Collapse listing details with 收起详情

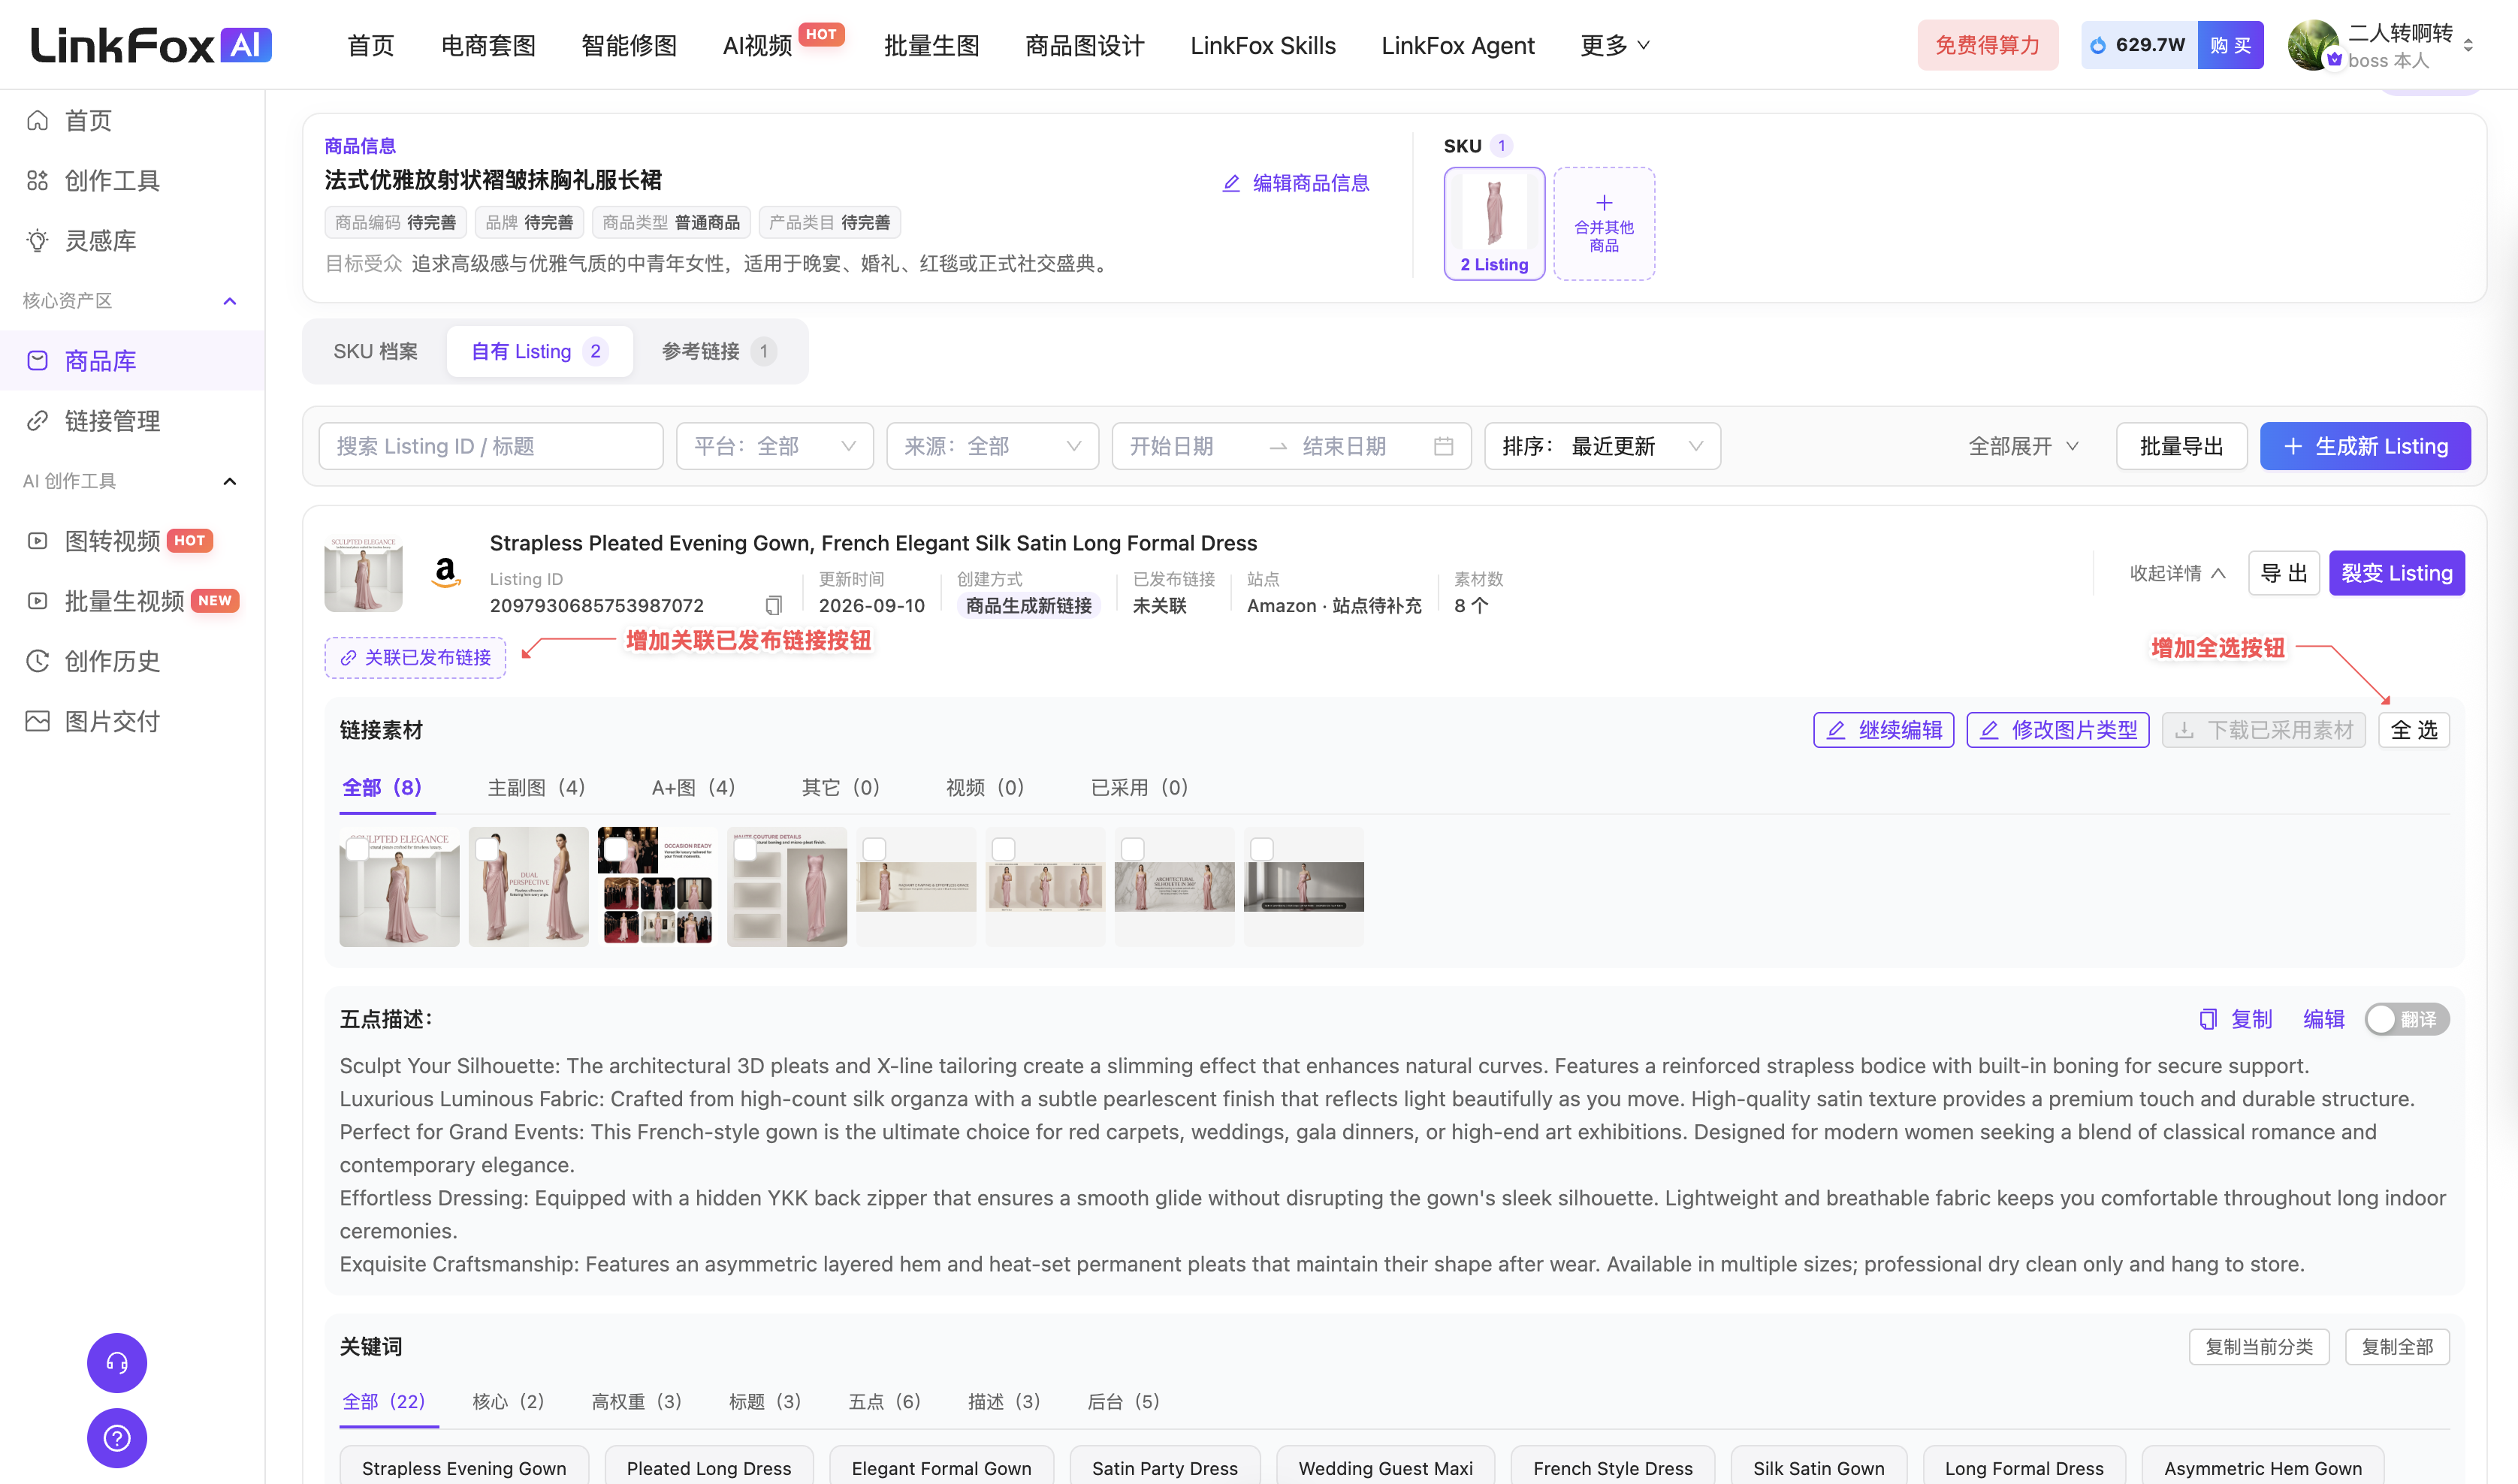tap(2177, 573)
